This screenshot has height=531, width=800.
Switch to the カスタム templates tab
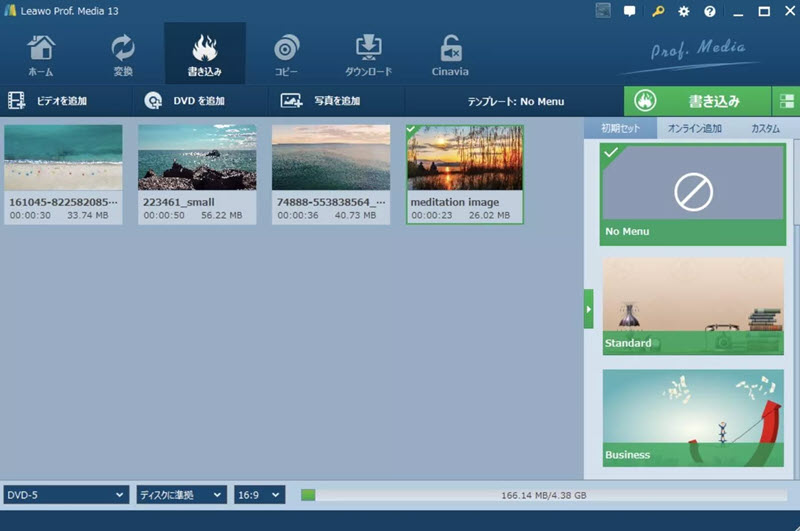coord(765,129)
